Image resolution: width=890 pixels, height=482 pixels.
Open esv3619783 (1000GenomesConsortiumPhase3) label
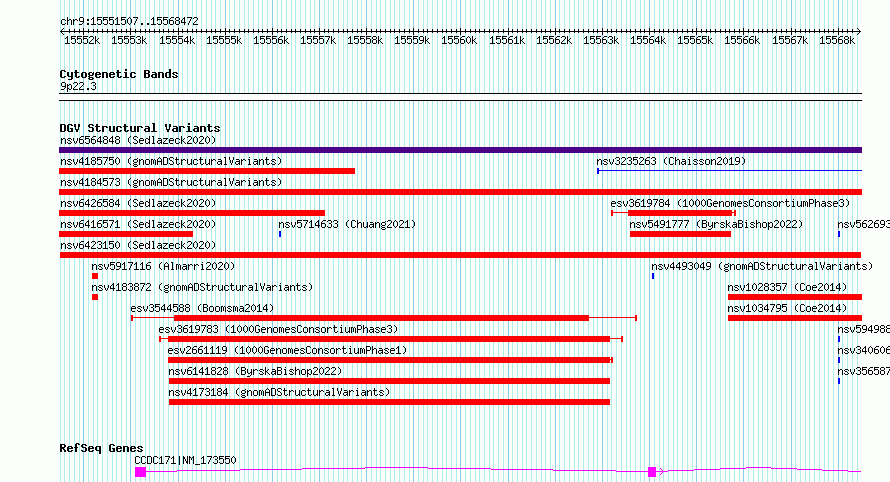coord(278,329)
